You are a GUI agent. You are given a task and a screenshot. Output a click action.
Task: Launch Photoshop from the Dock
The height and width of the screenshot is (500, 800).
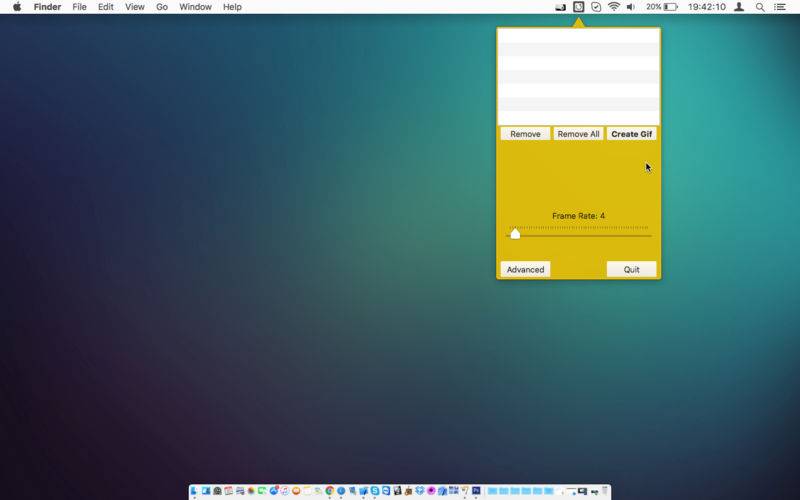(x=476, y=491)
